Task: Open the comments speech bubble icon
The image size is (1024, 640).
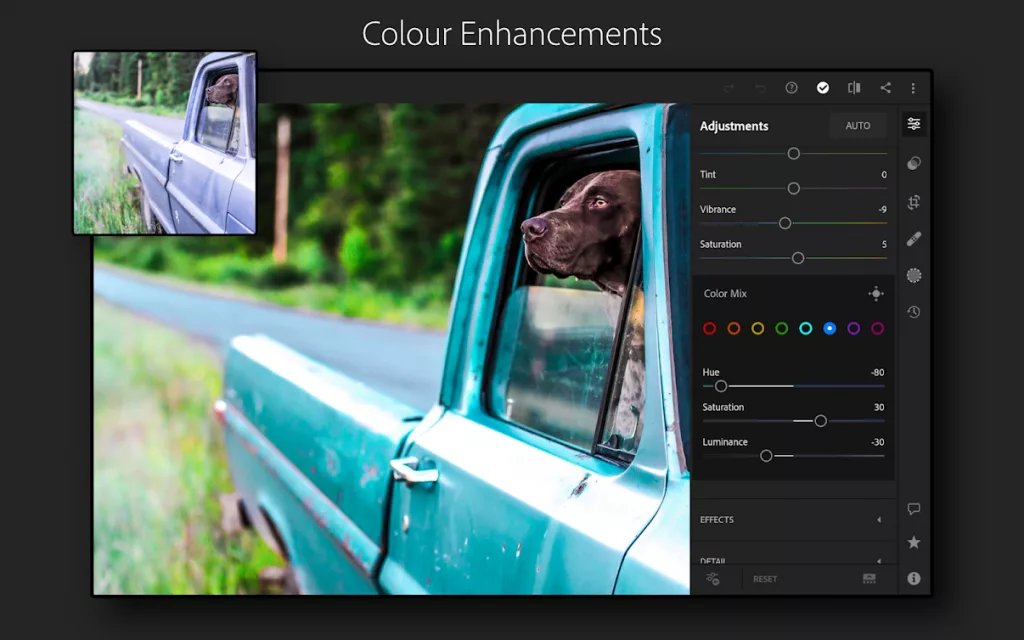Action: [x=914, y=509]
